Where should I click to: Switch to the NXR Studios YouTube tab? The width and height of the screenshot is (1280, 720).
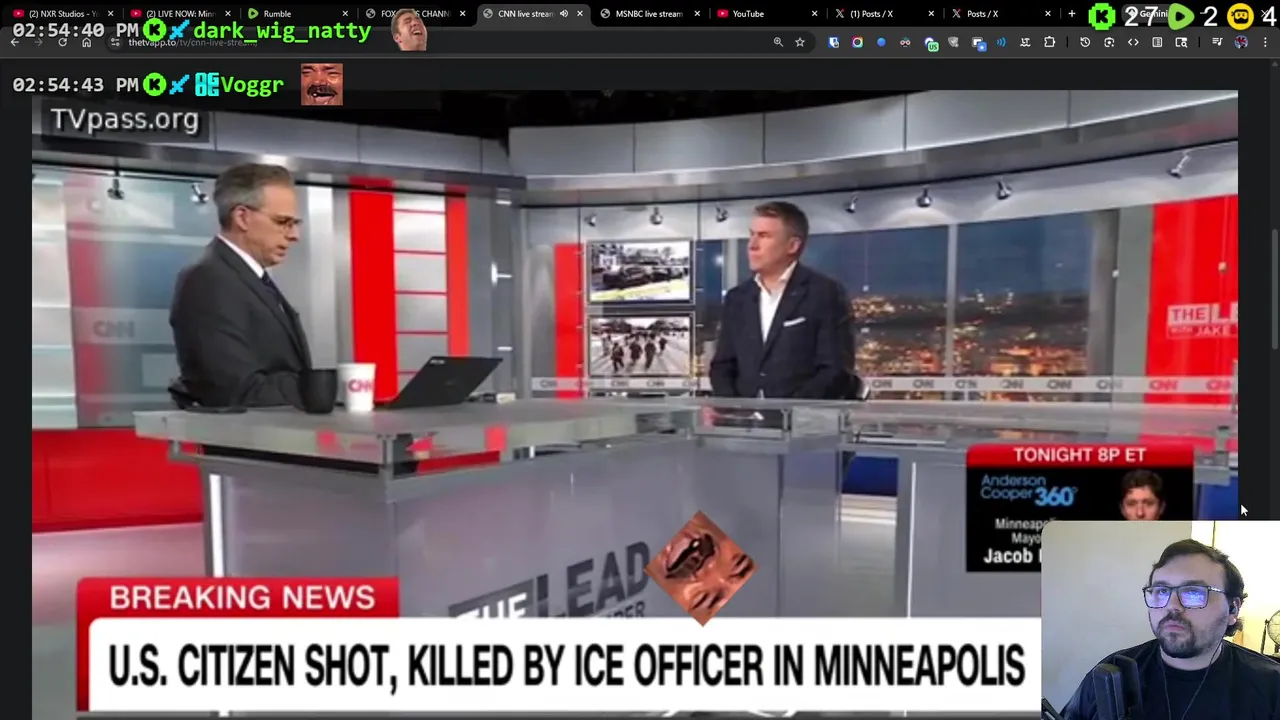tap(60, 14)
